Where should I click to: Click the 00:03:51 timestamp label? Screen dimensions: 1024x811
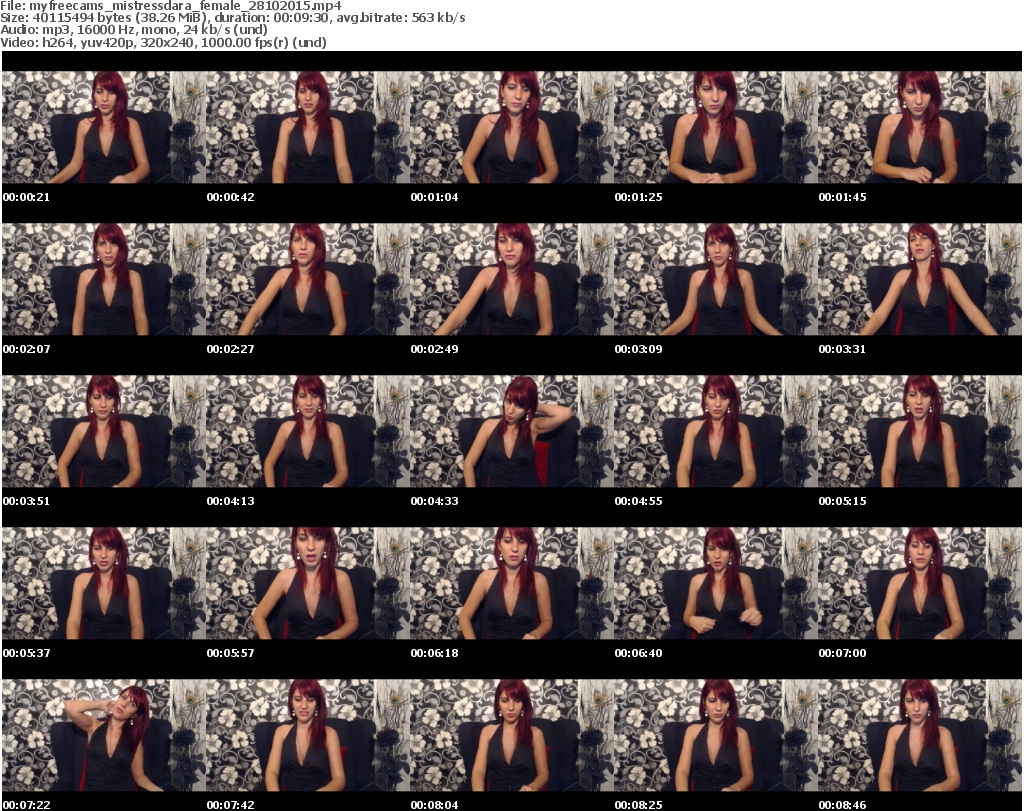click(26, 501)
